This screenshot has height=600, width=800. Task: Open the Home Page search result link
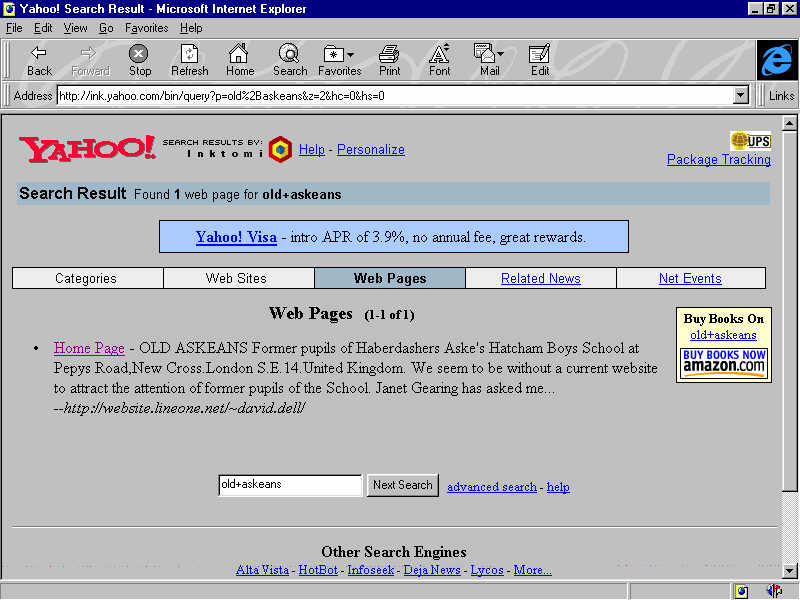pyautogui.click(x=89, y=348)
